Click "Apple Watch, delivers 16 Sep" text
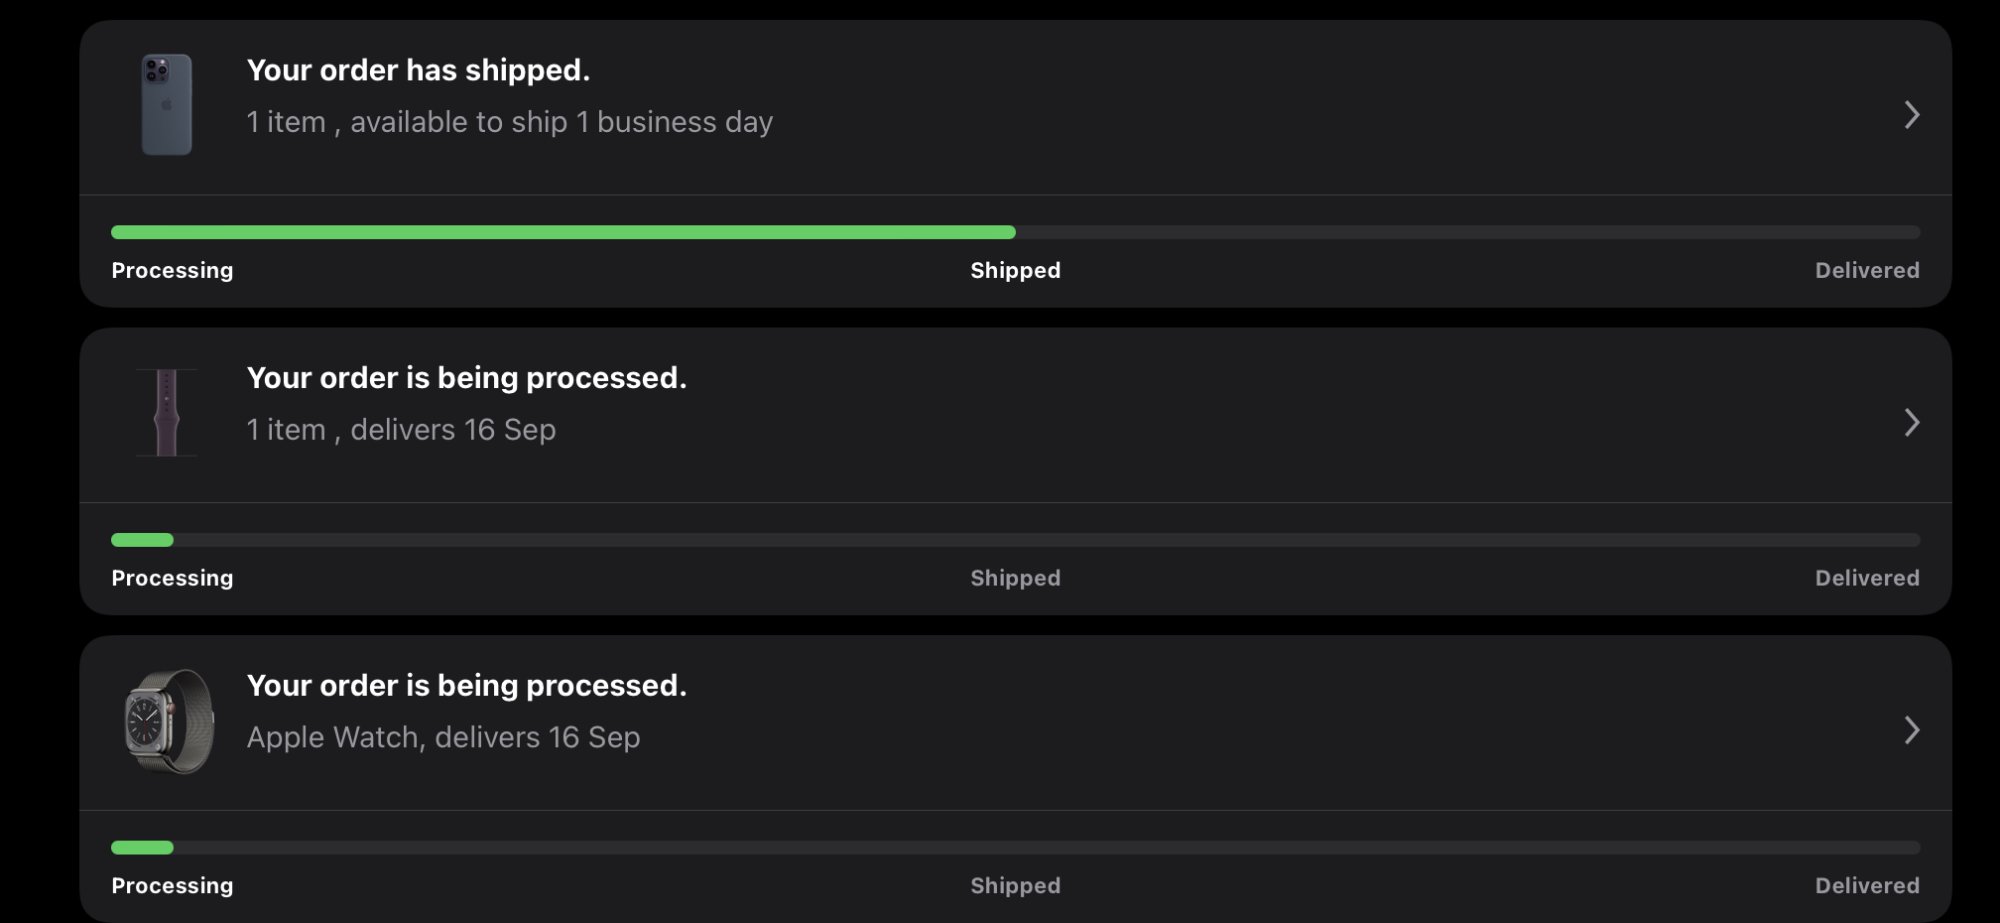 [443, 737]
